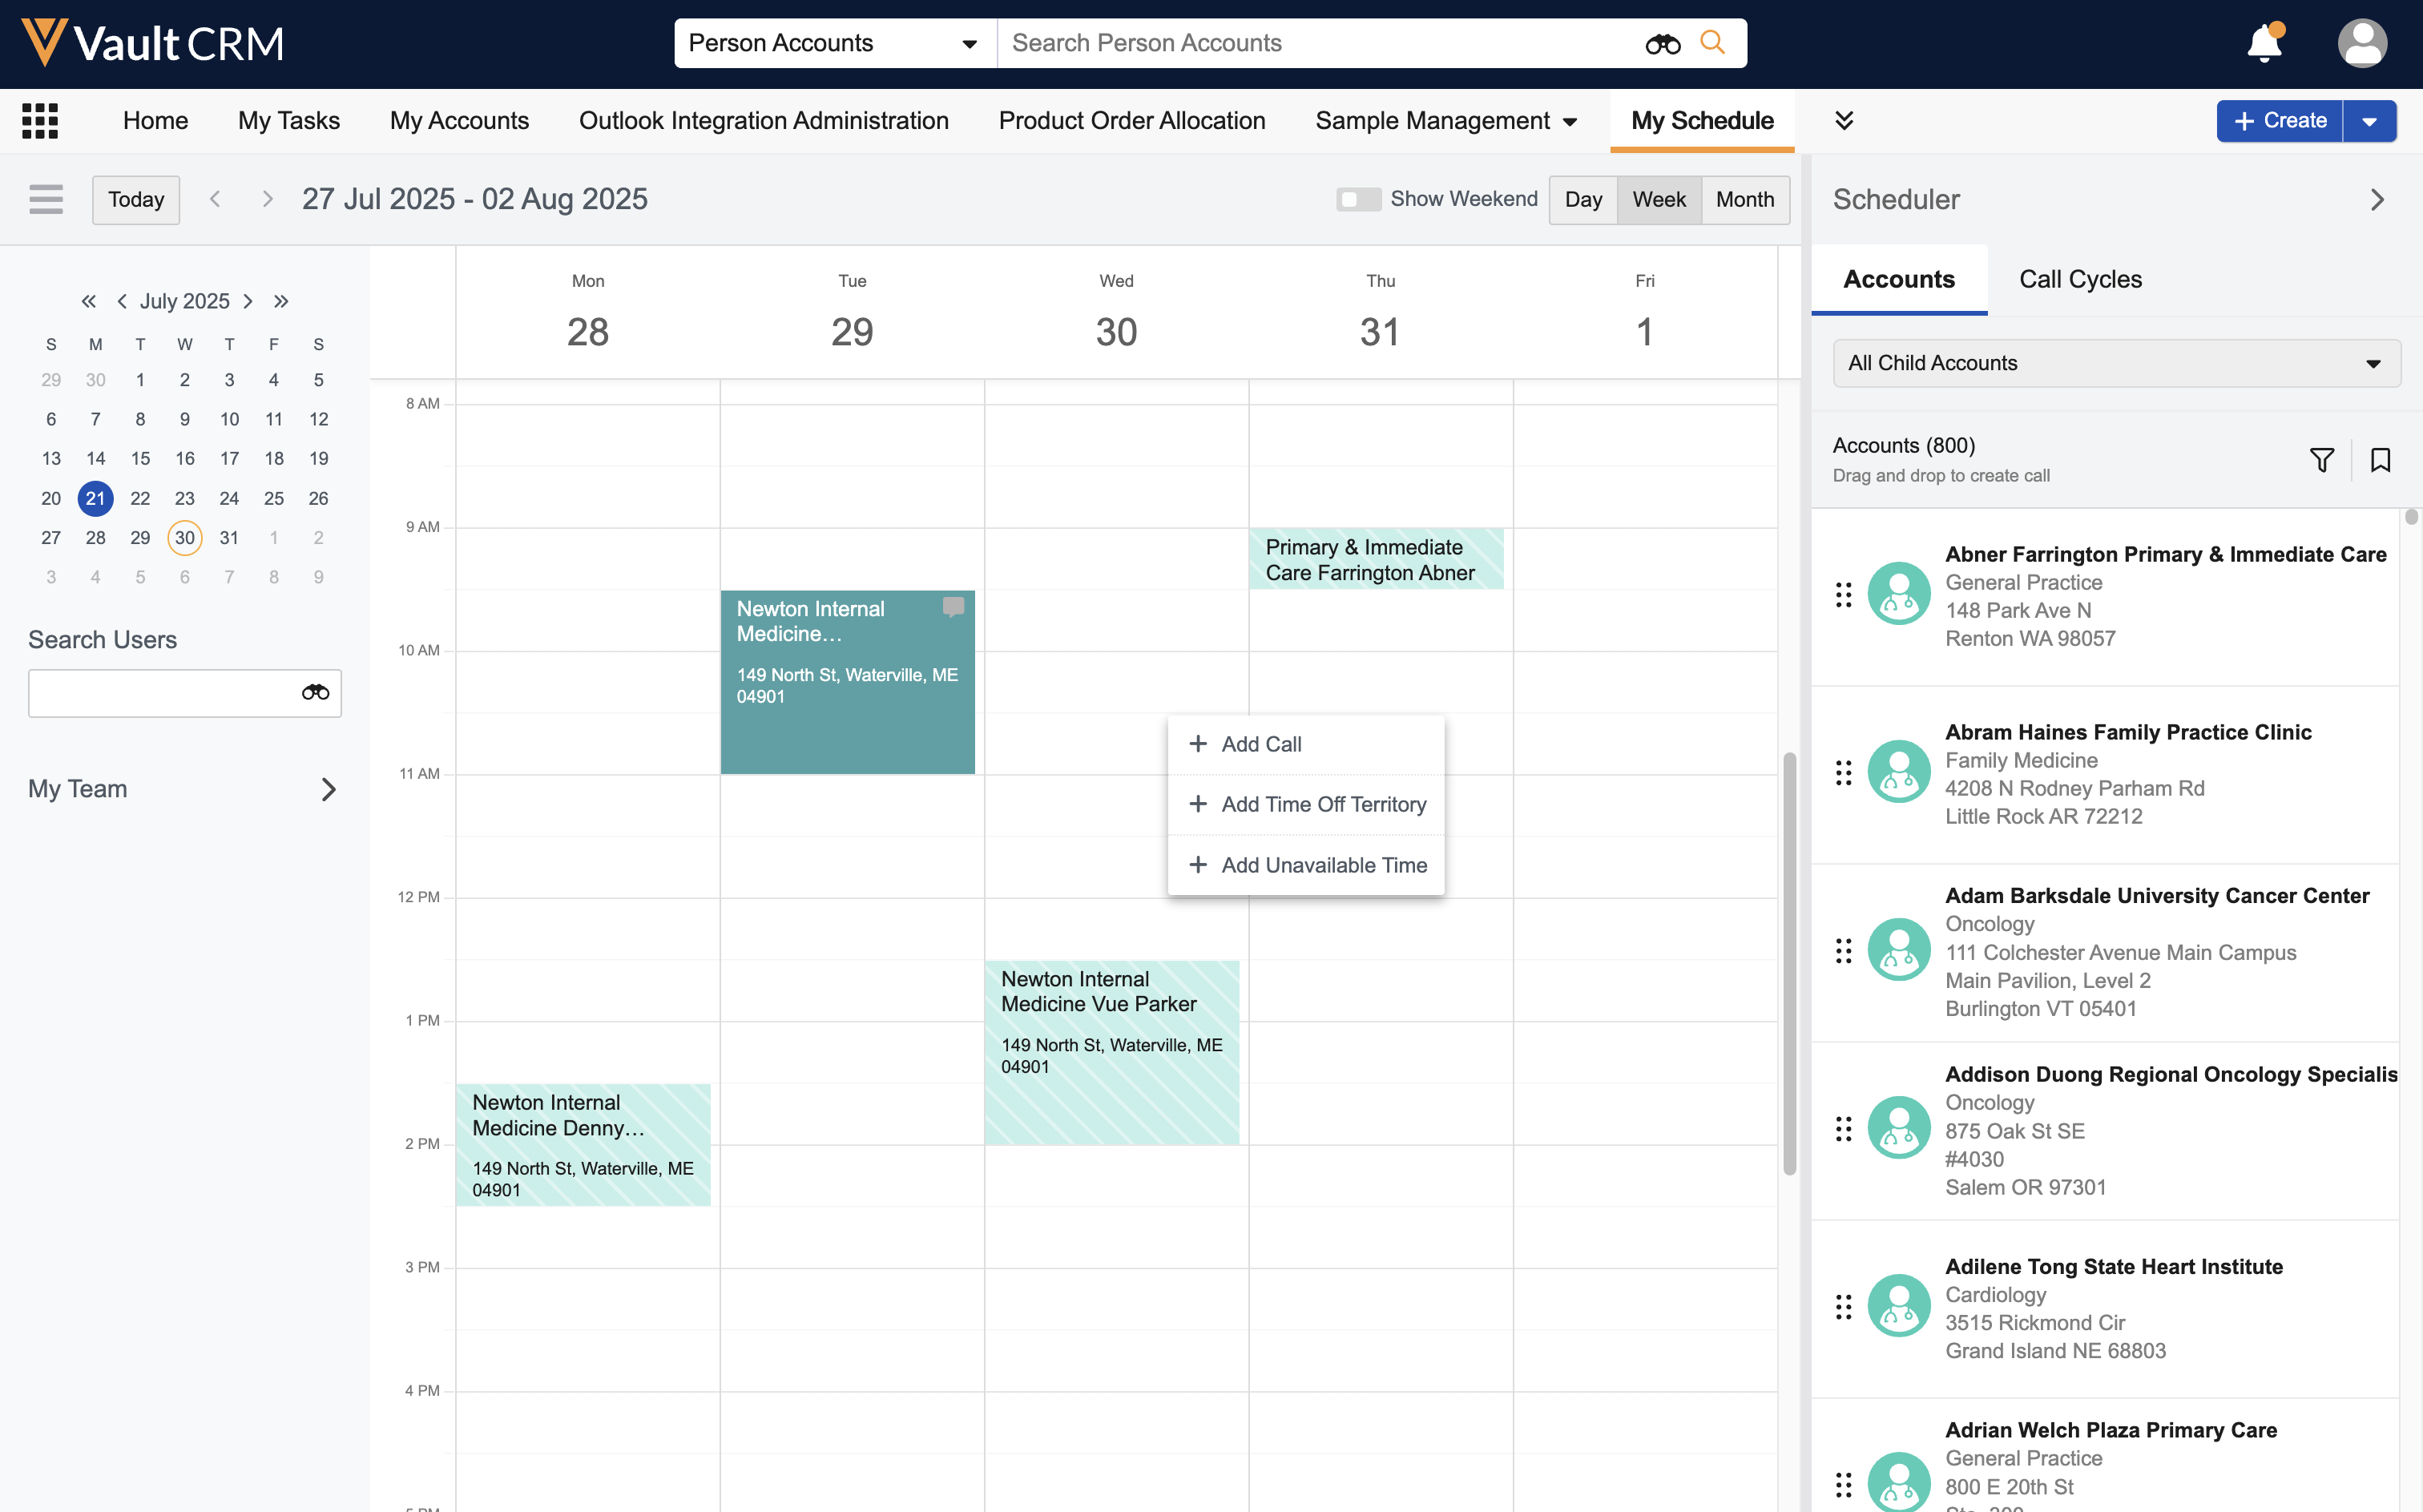
Task: Switch to the Call Cycles tab
Action: [2080, 279]
